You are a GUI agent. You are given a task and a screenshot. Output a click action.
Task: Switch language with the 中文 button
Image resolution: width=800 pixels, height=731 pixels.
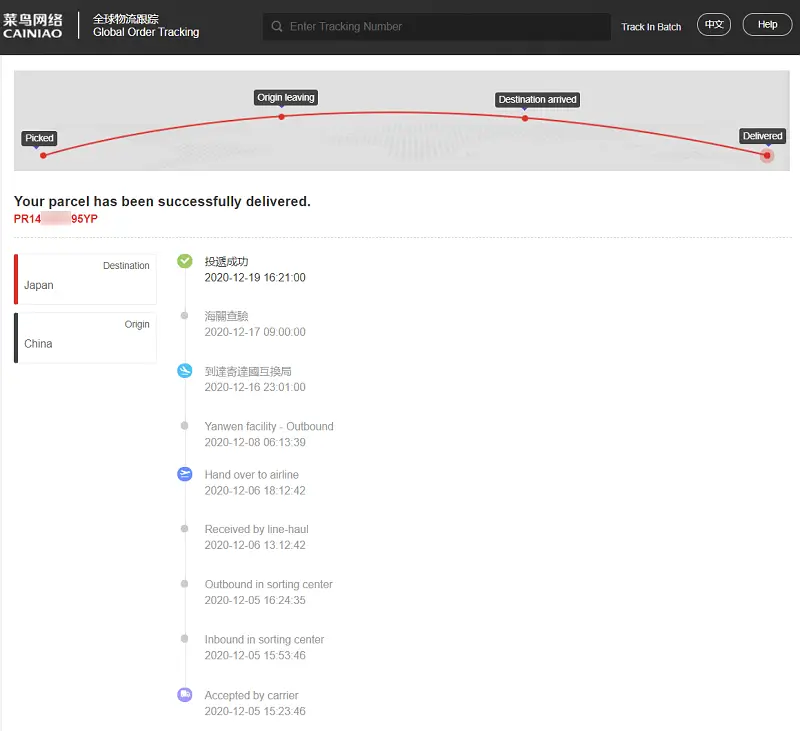tap(714, 25)
